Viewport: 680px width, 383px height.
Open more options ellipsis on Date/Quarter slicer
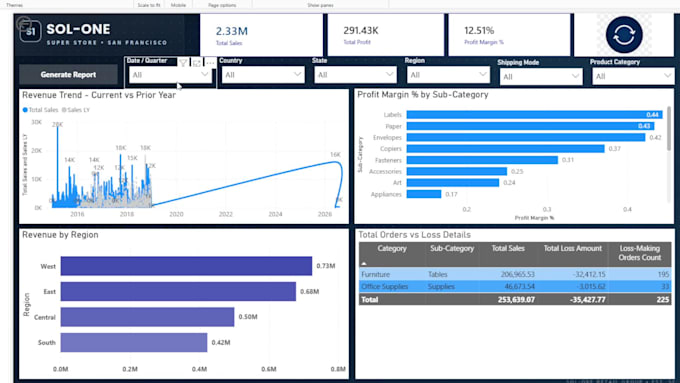[x=210, y=63]
